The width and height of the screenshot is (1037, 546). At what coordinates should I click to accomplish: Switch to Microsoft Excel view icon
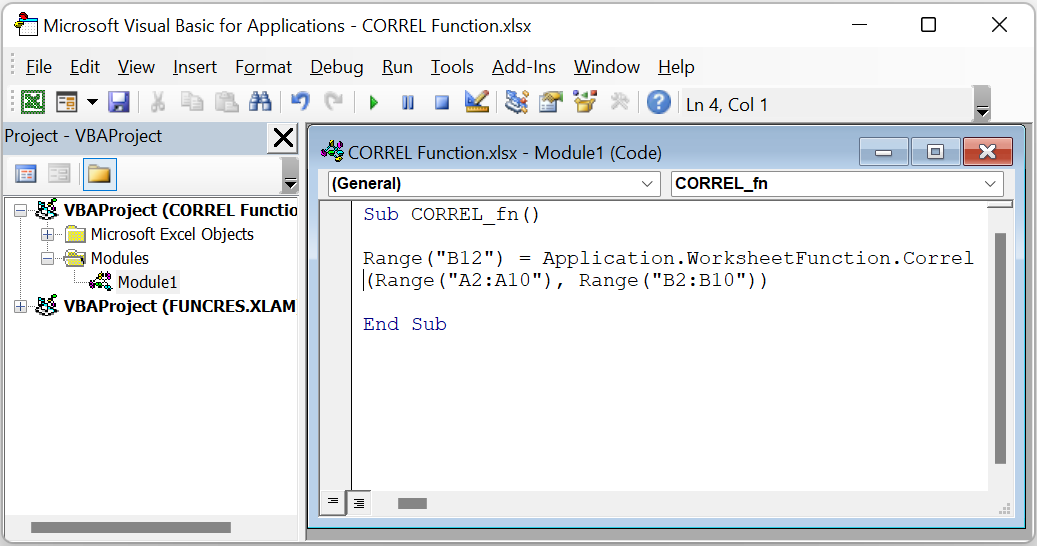coord(32,102)
